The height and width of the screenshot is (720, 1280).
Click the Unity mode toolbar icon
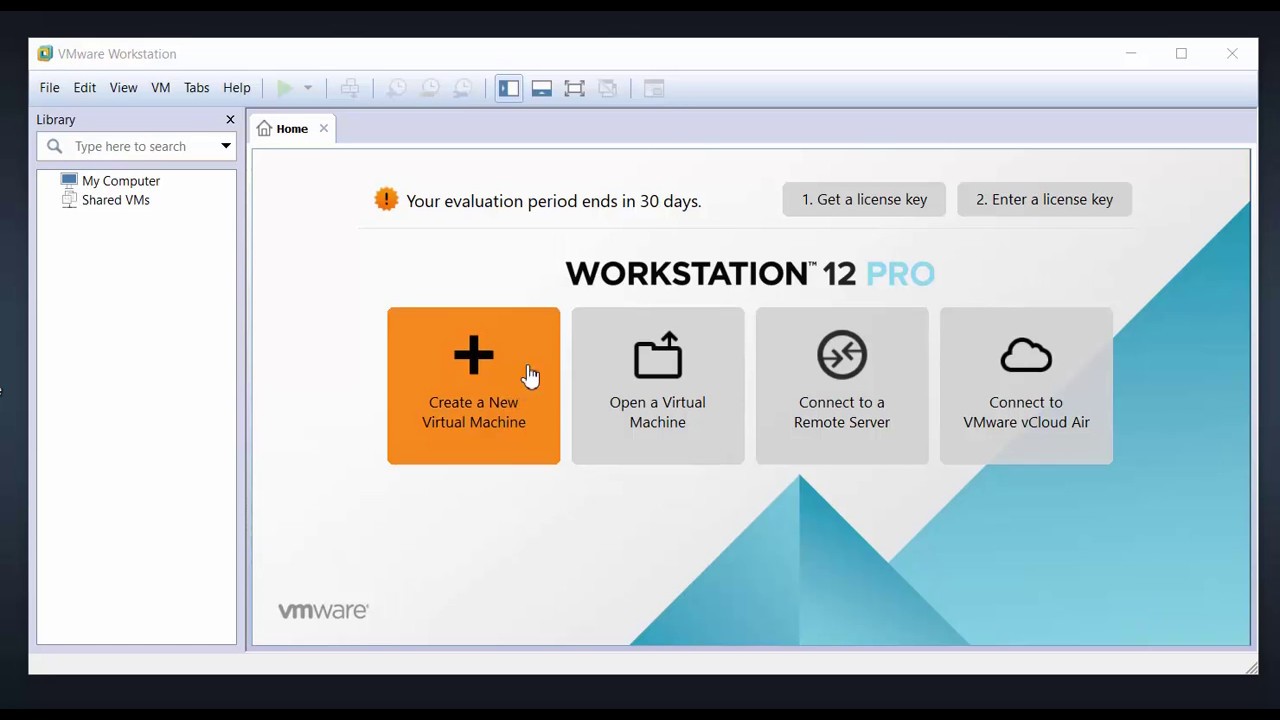coord(608,88)
